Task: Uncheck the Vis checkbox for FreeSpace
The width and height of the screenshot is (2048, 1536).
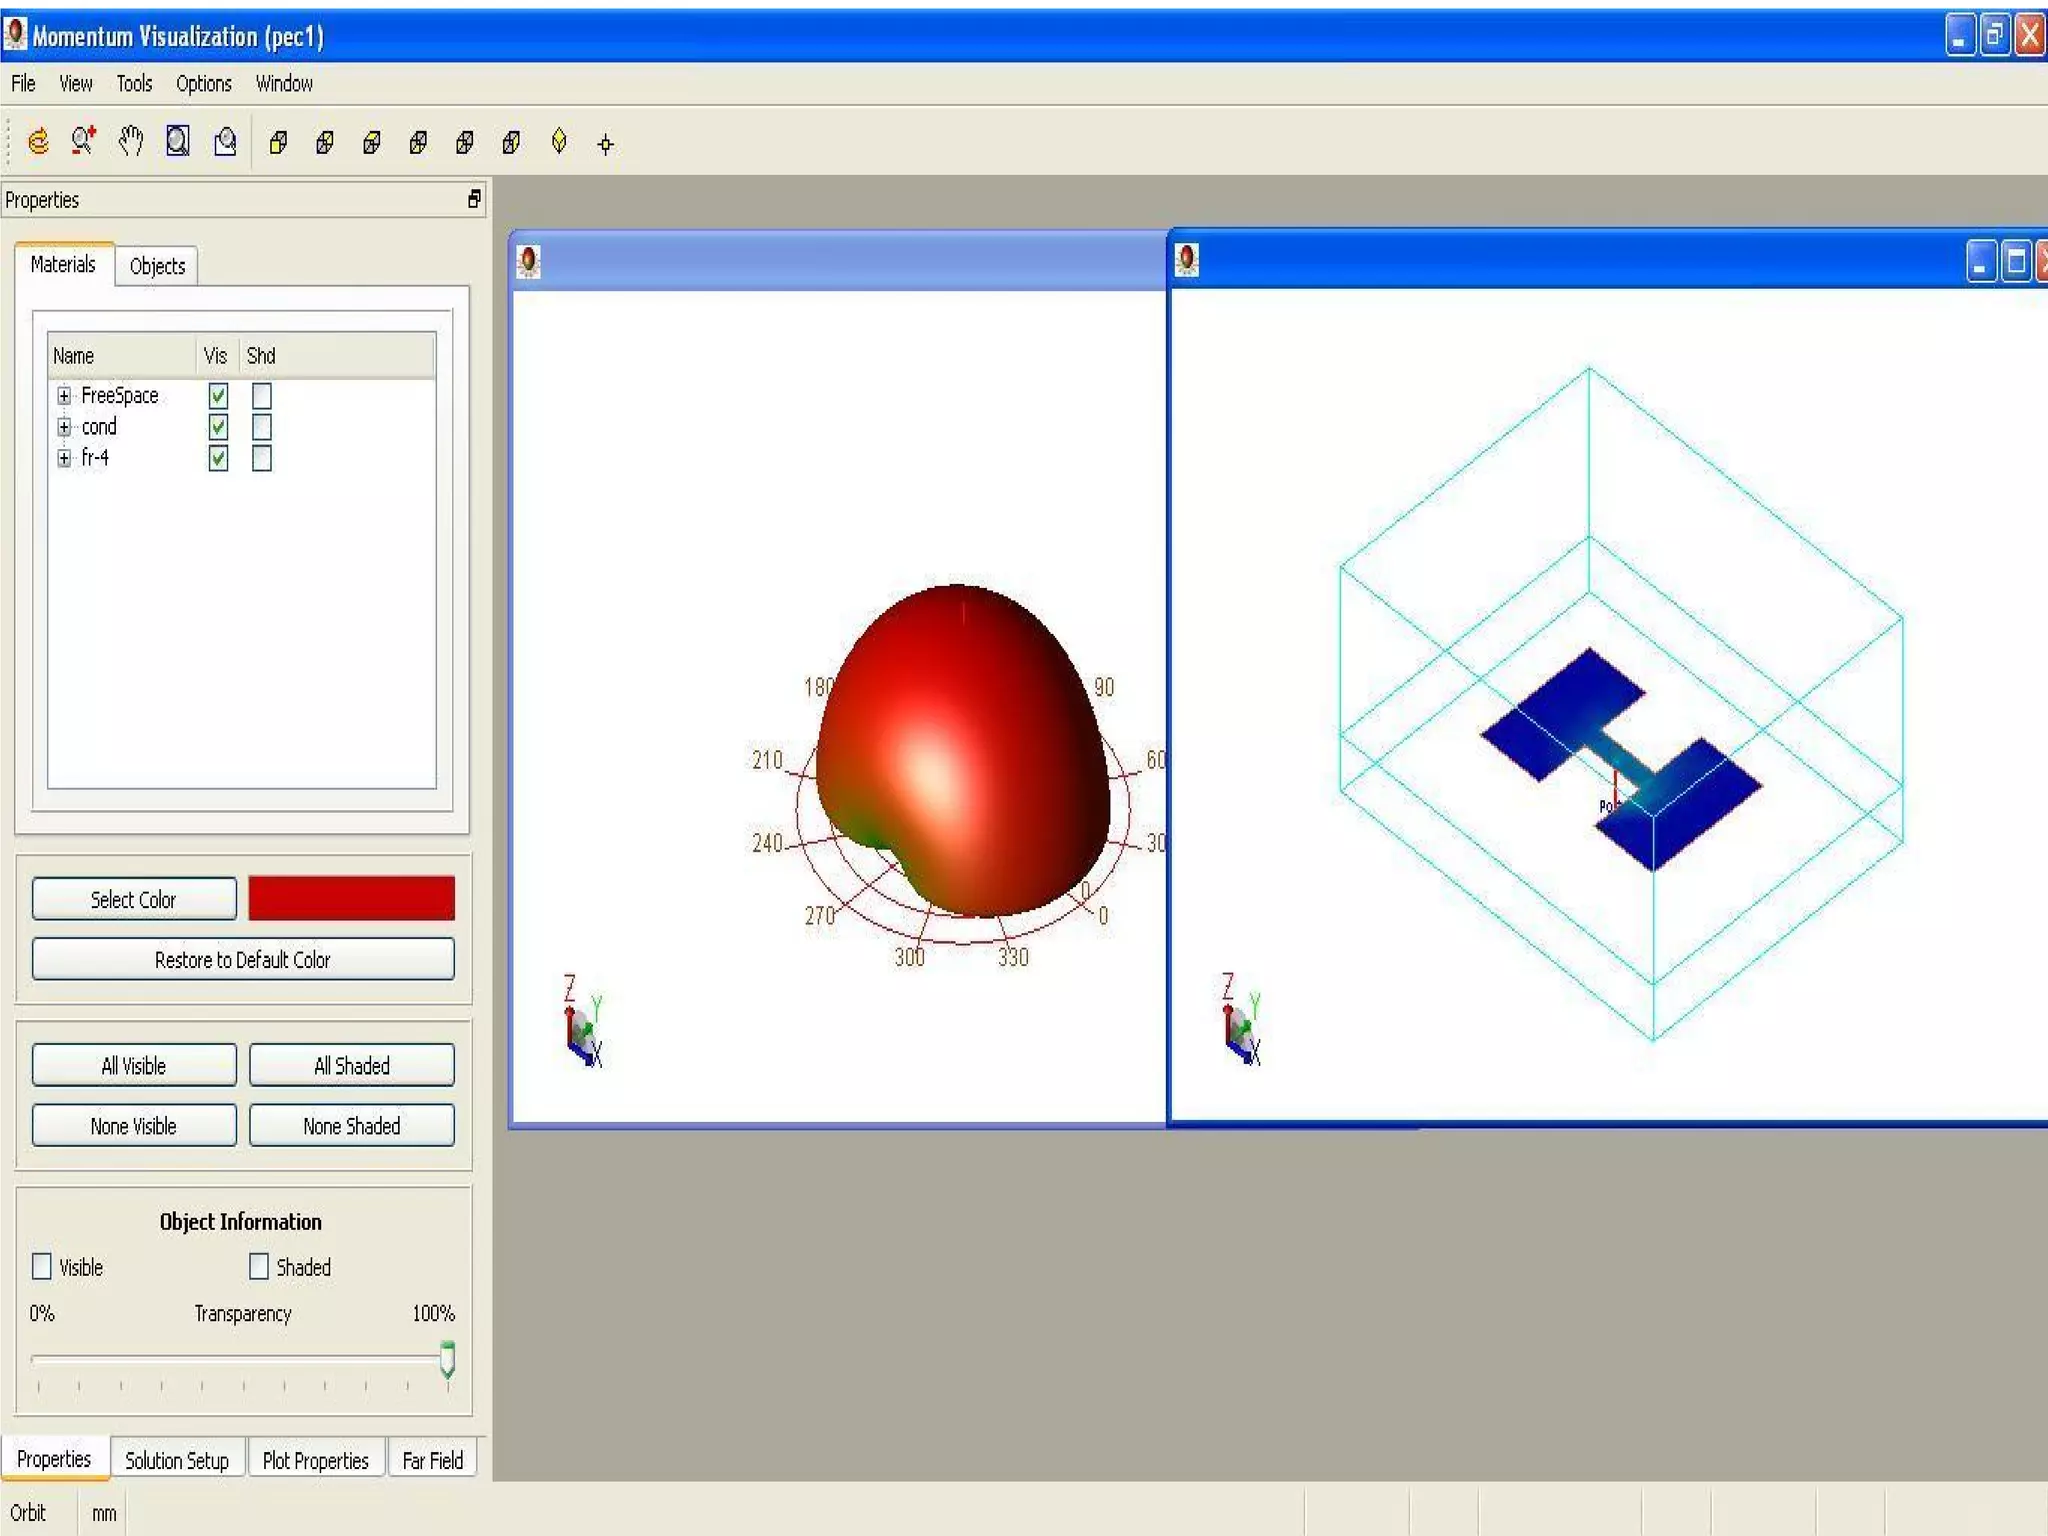Action: tap(218, 396)
